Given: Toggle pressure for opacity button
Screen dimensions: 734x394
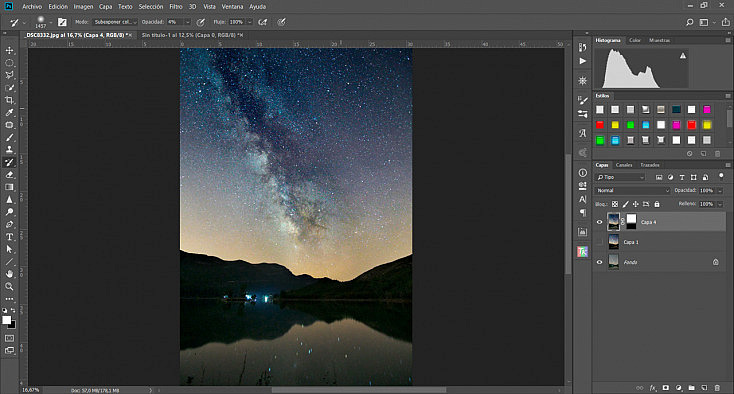Looking at the screenshot, I should point(201,22).
